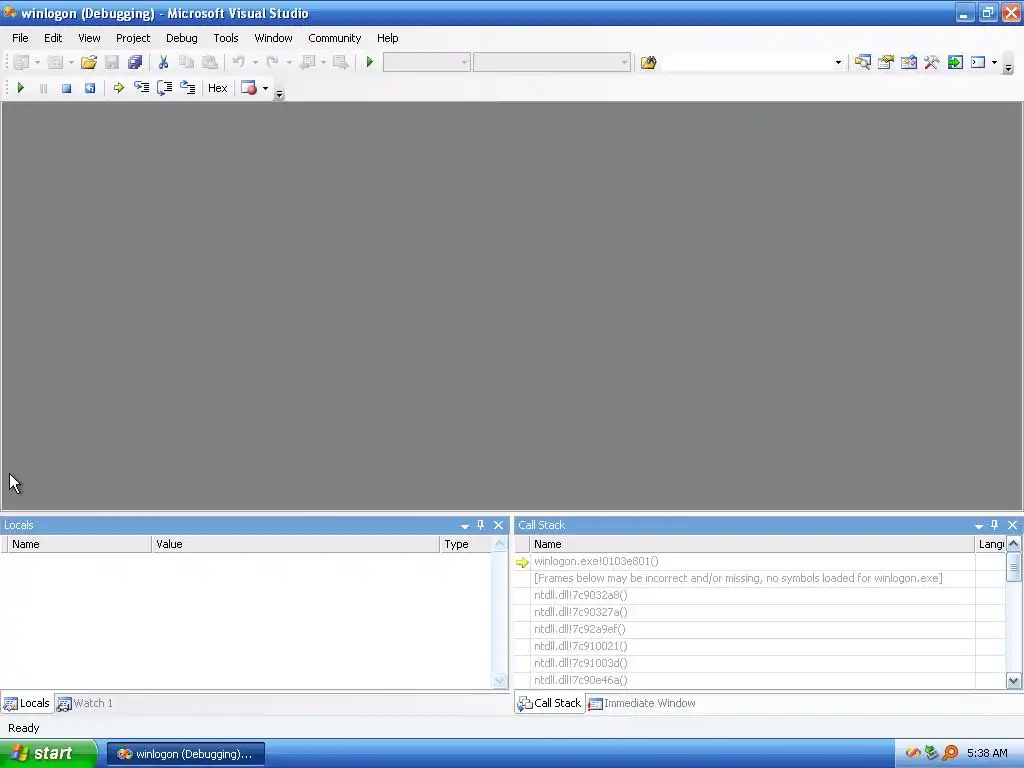Open the Window menu

point(274,38)
